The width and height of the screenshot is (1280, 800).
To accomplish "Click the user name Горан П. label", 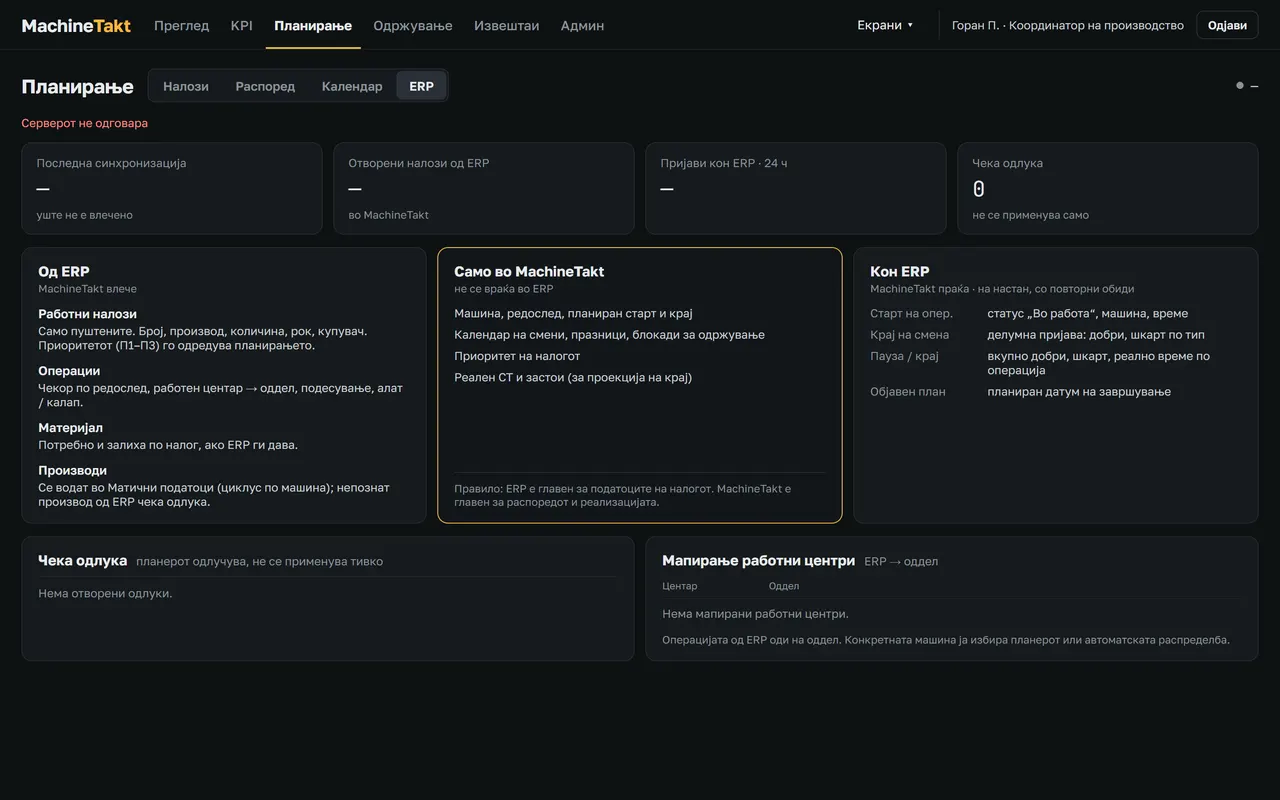I will (975, 25).
